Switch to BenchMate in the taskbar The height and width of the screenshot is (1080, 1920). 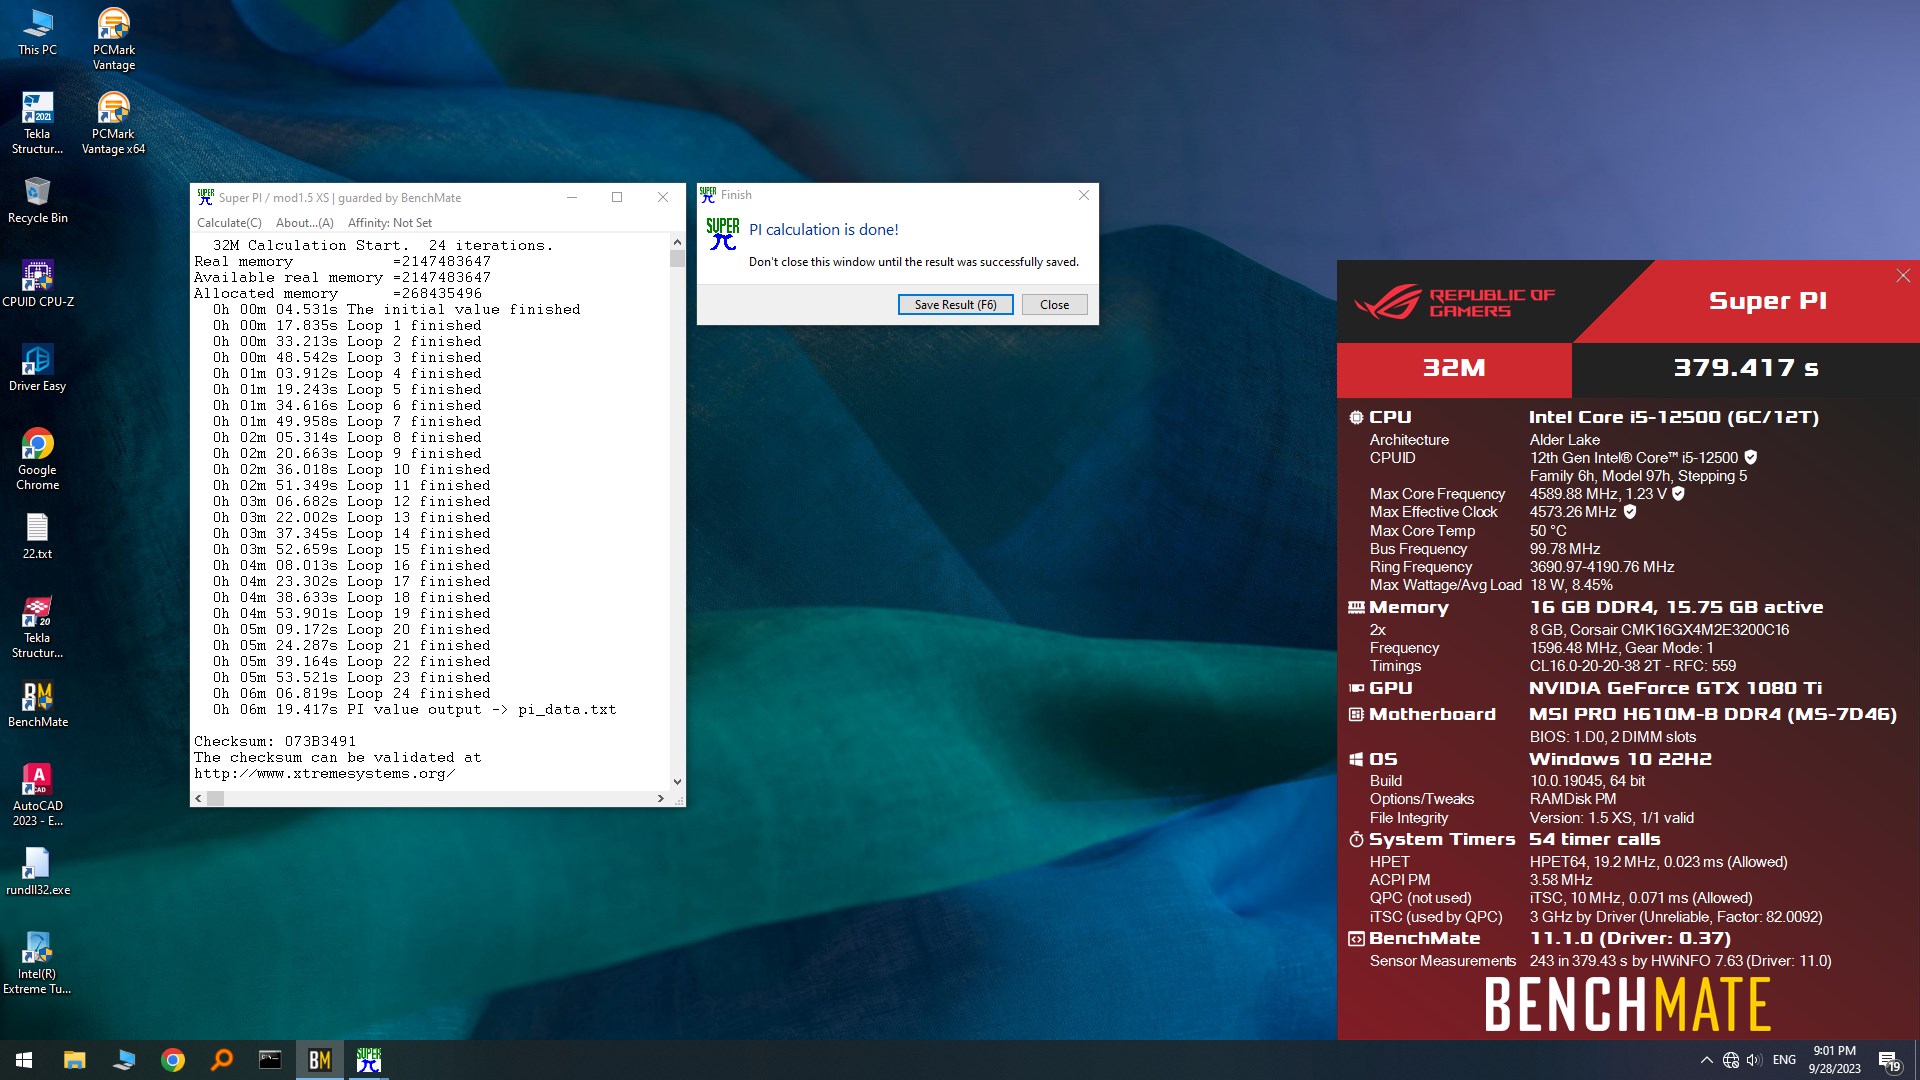tap(320, 1060)
